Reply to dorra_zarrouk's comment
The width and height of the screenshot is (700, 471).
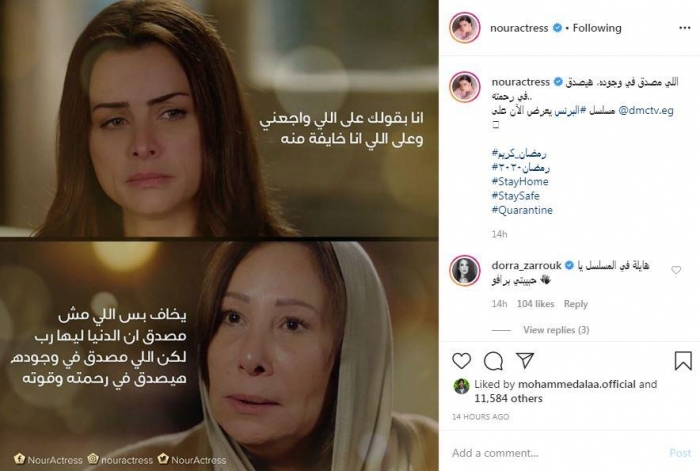(x=575, y=304)
